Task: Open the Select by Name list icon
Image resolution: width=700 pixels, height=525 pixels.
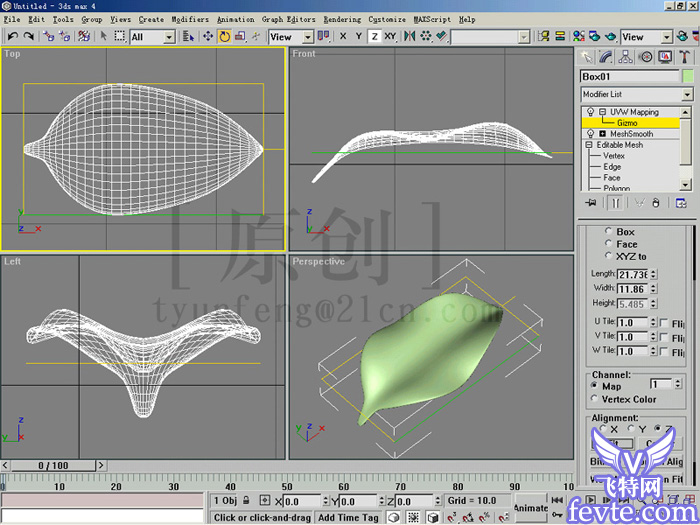Action: coord(188,37)
